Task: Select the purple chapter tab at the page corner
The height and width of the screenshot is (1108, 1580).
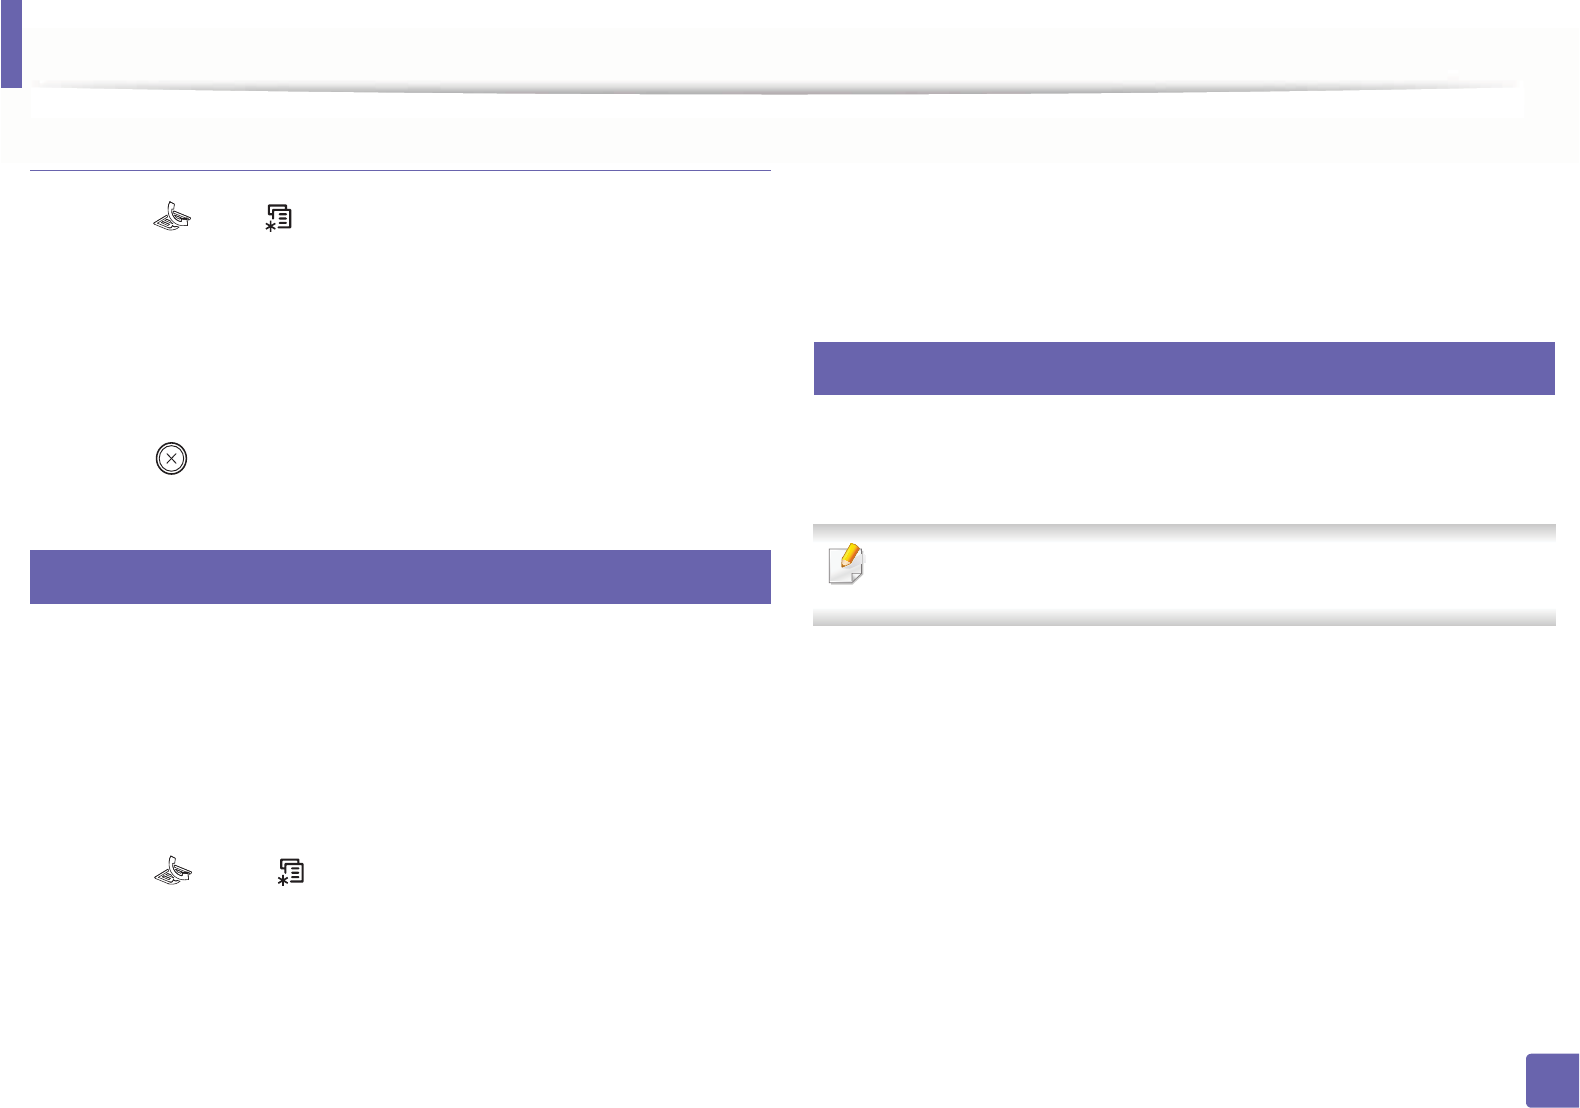Action: click(x=11, y=44)
